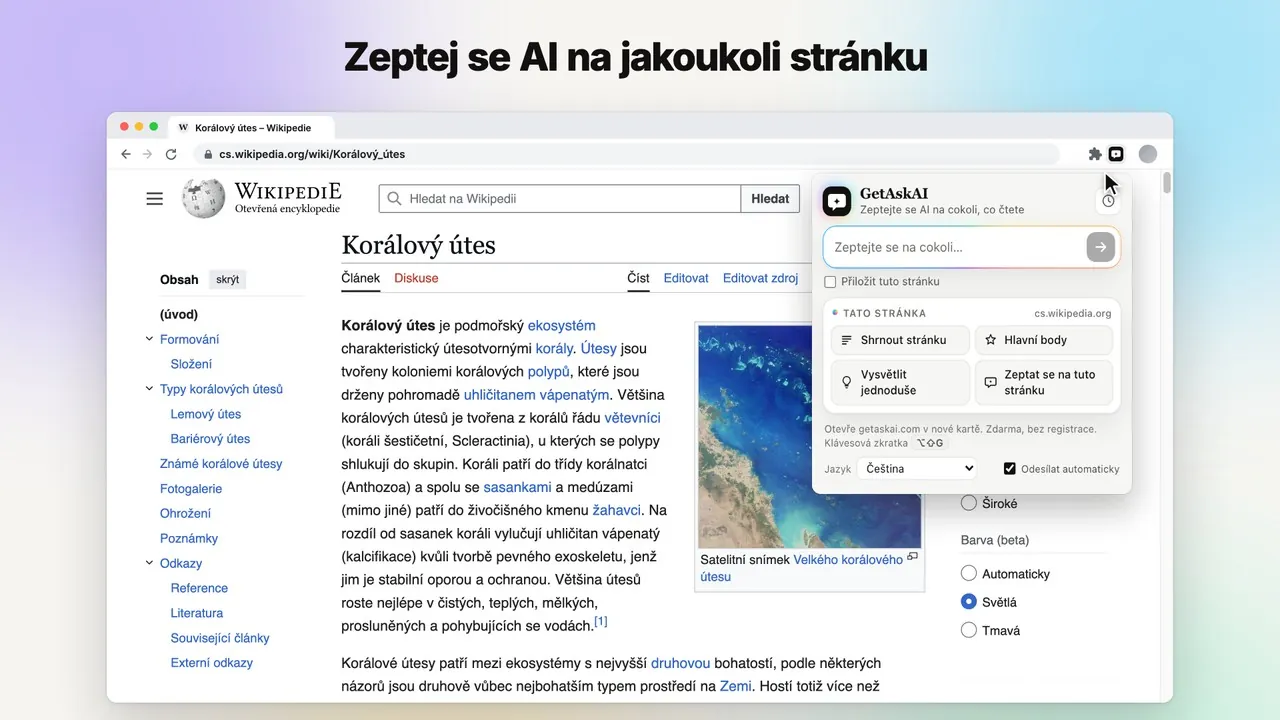Switch to the Editovat tab
Screen dimensions: 1280x720
(x=686, y=278)
